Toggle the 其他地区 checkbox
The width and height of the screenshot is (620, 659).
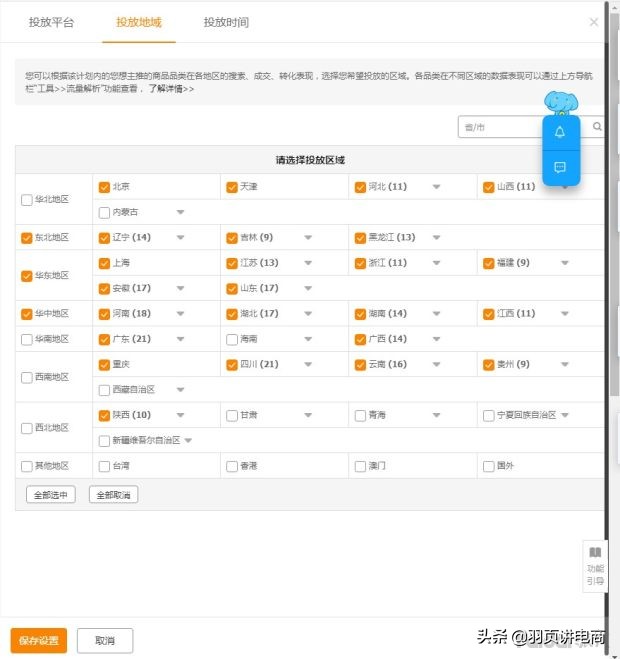pos(26,466)
